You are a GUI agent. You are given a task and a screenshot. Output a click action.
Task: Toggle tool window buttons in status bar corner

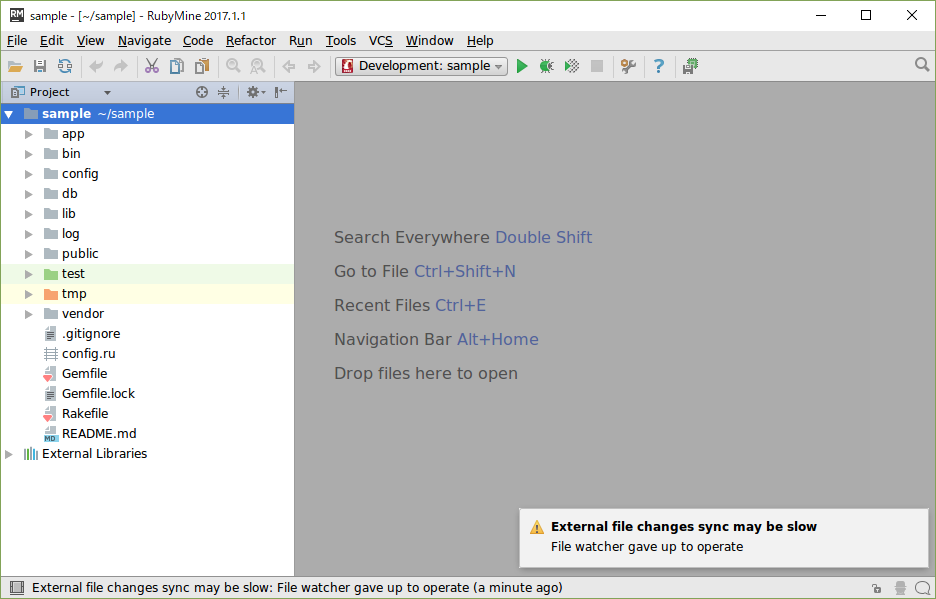pyautogui.click(x=17, y=588)
